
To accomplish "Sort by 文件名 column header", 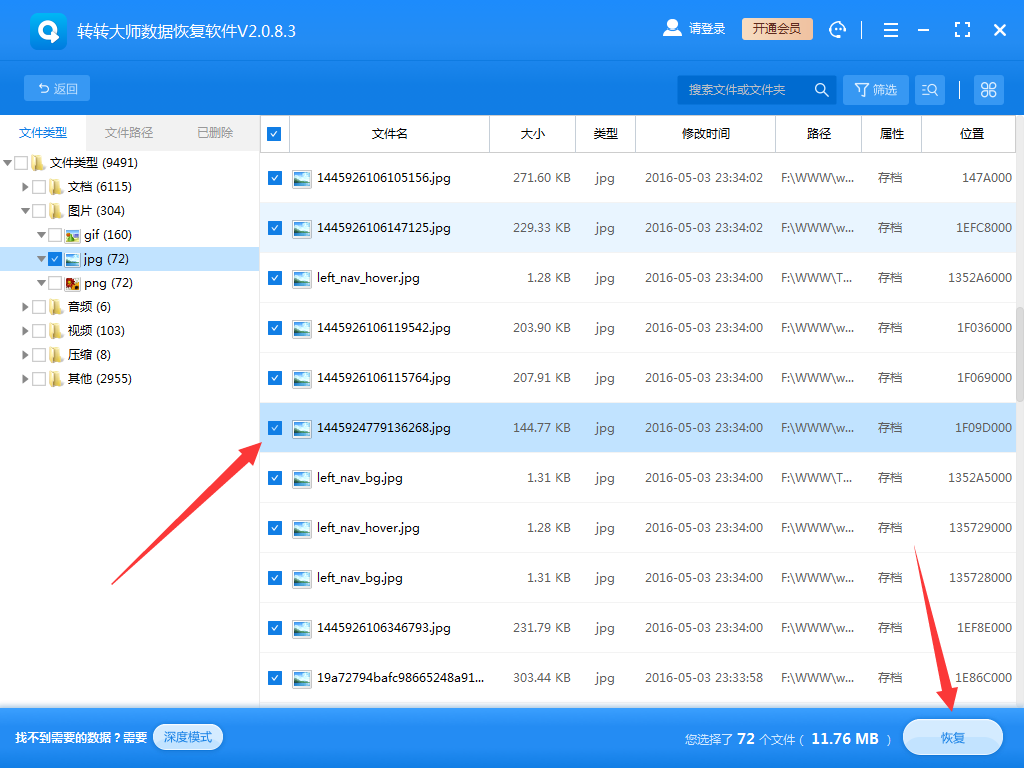I will 390,134.
